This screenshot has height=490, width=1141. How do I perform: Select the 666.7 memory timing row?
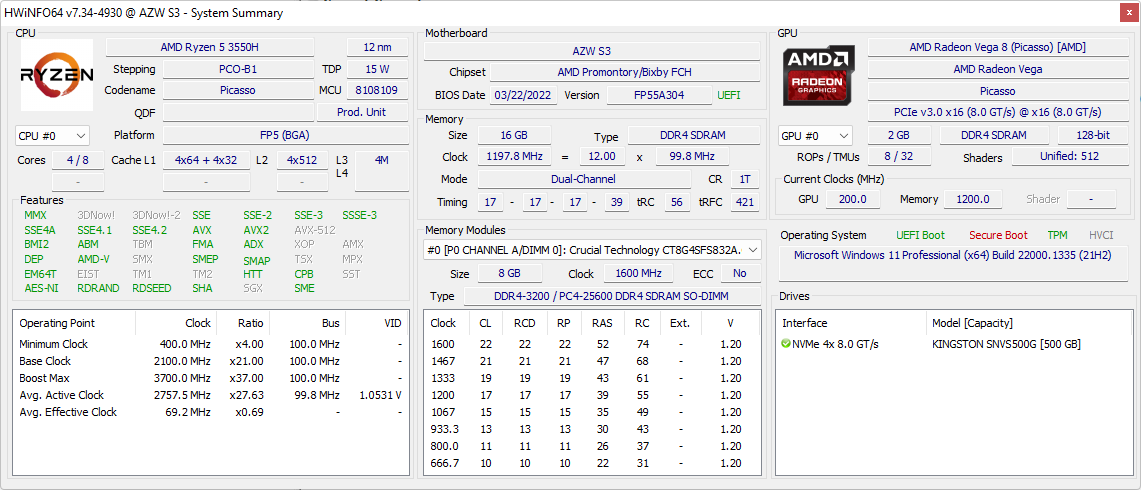point(592,463)
